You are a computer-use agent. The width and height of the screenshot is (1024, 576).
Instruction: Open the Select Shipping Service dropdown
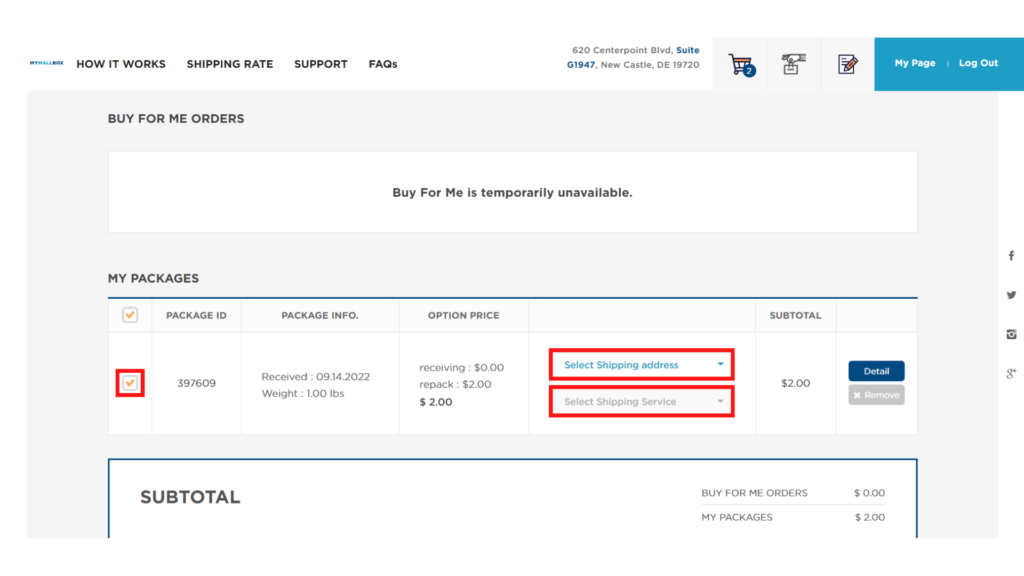coord(642,402)
